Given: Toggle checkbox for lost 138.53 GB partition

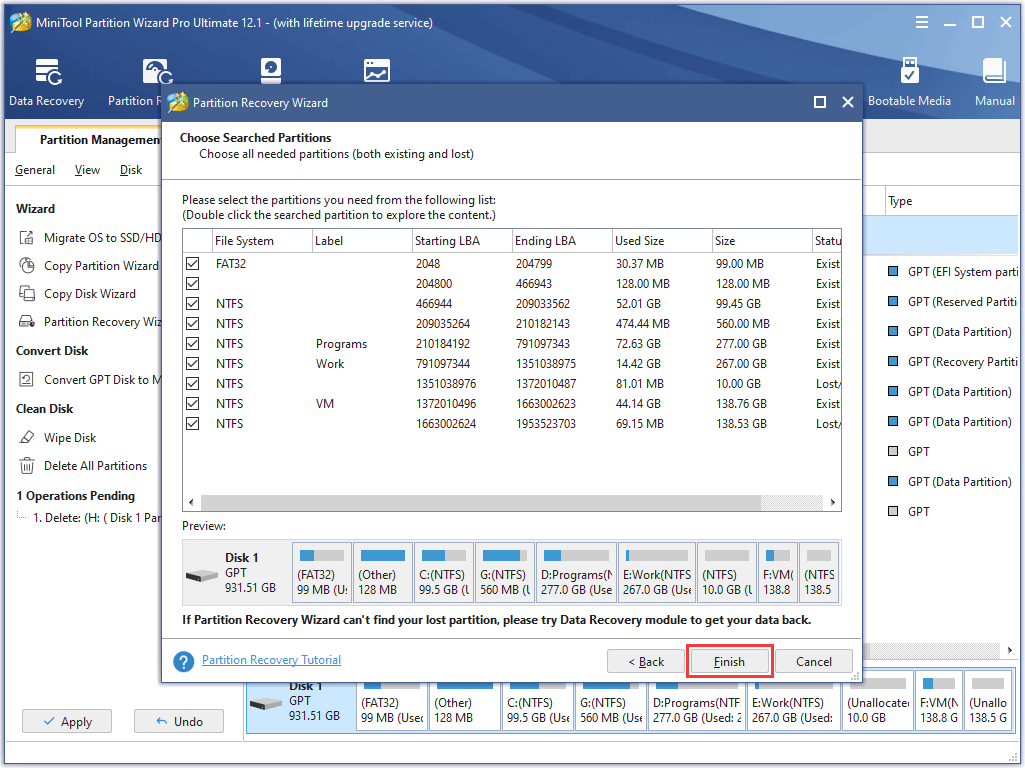Looking at the screenshot, I should tap(192, 424).
